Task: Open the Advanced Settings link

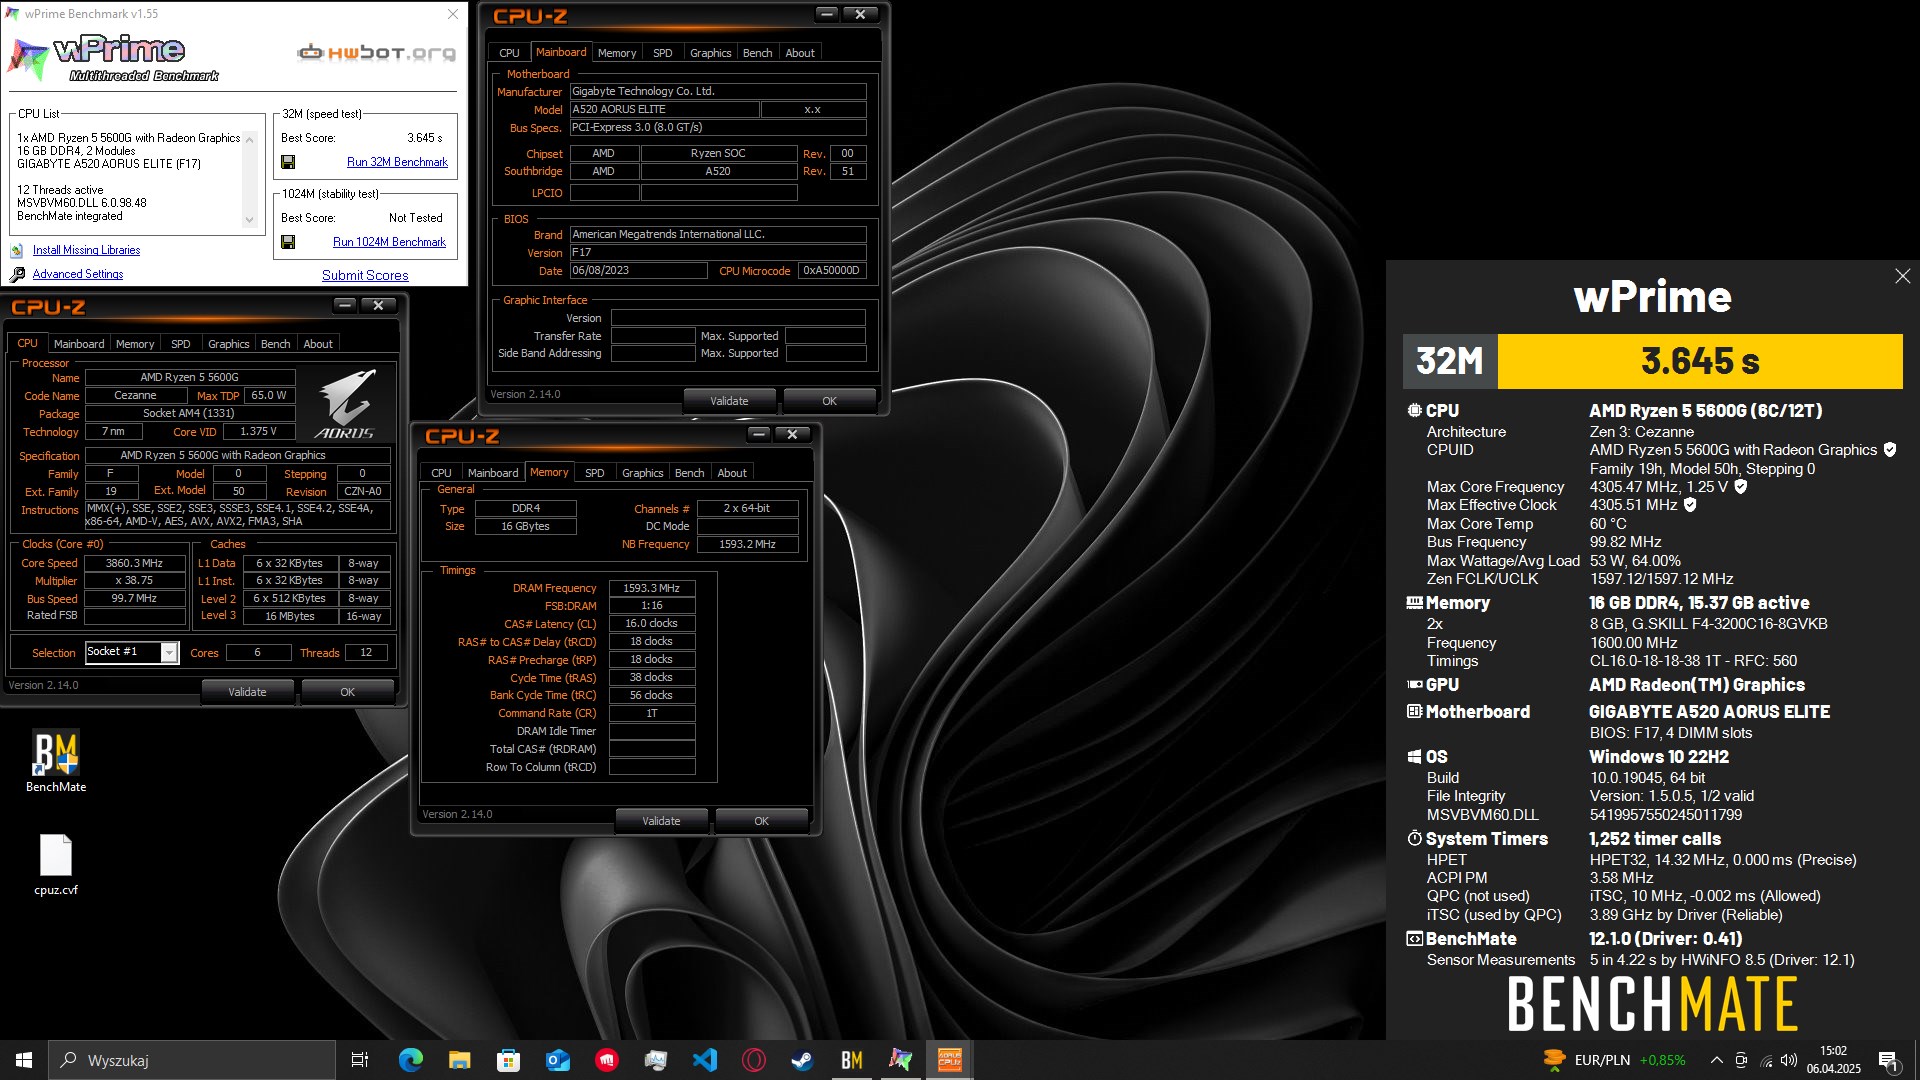Action: [x=78, y=274]
